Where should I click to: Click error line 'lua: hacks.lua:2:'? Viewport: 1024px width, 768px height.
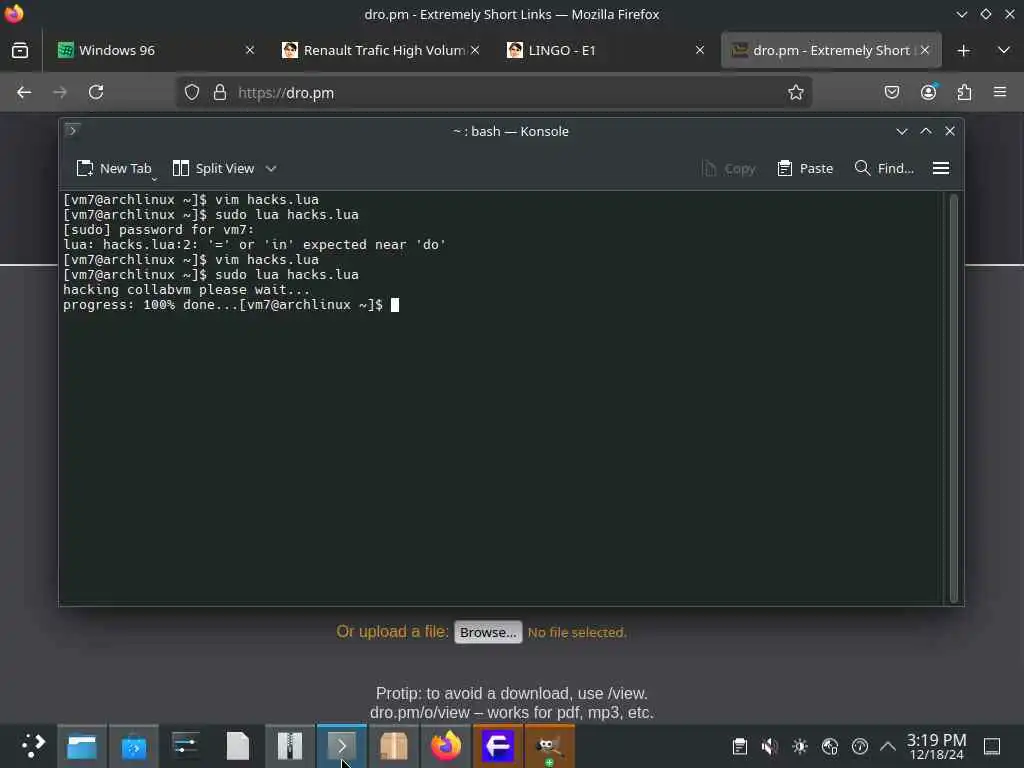point(255,244)
